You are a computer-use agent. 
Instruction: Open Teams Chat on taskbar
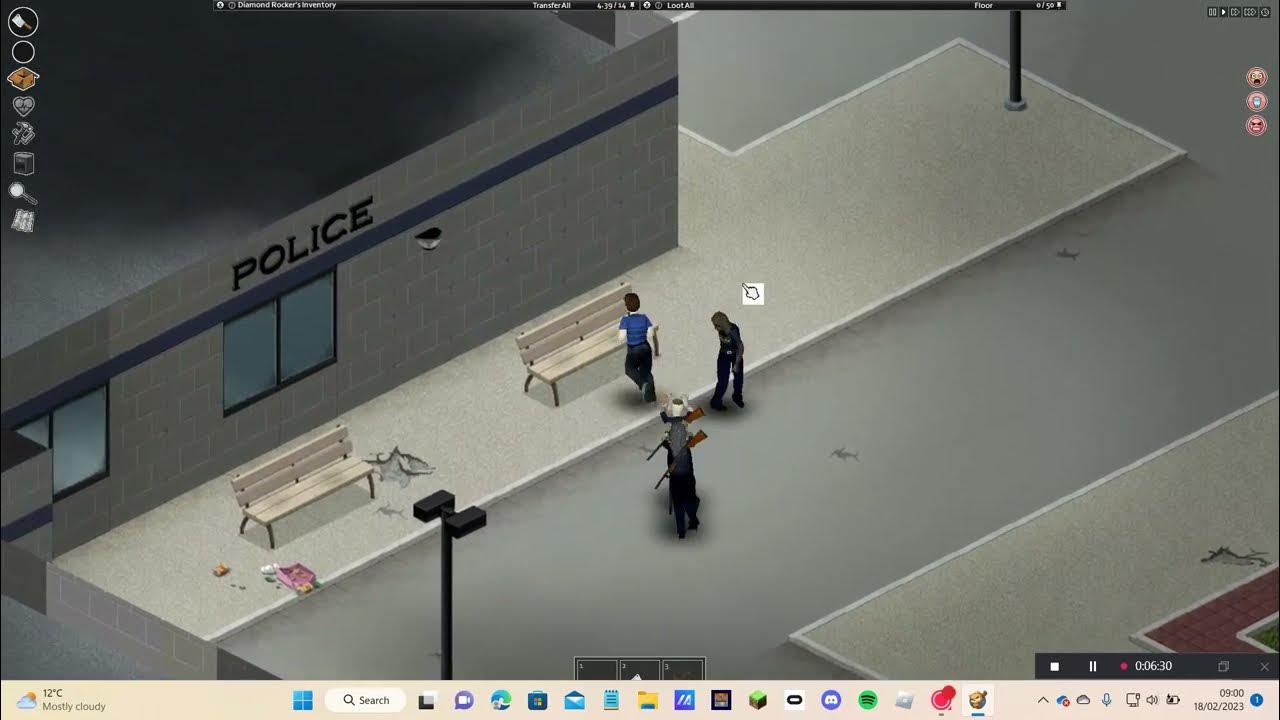[x=464, y=700]
